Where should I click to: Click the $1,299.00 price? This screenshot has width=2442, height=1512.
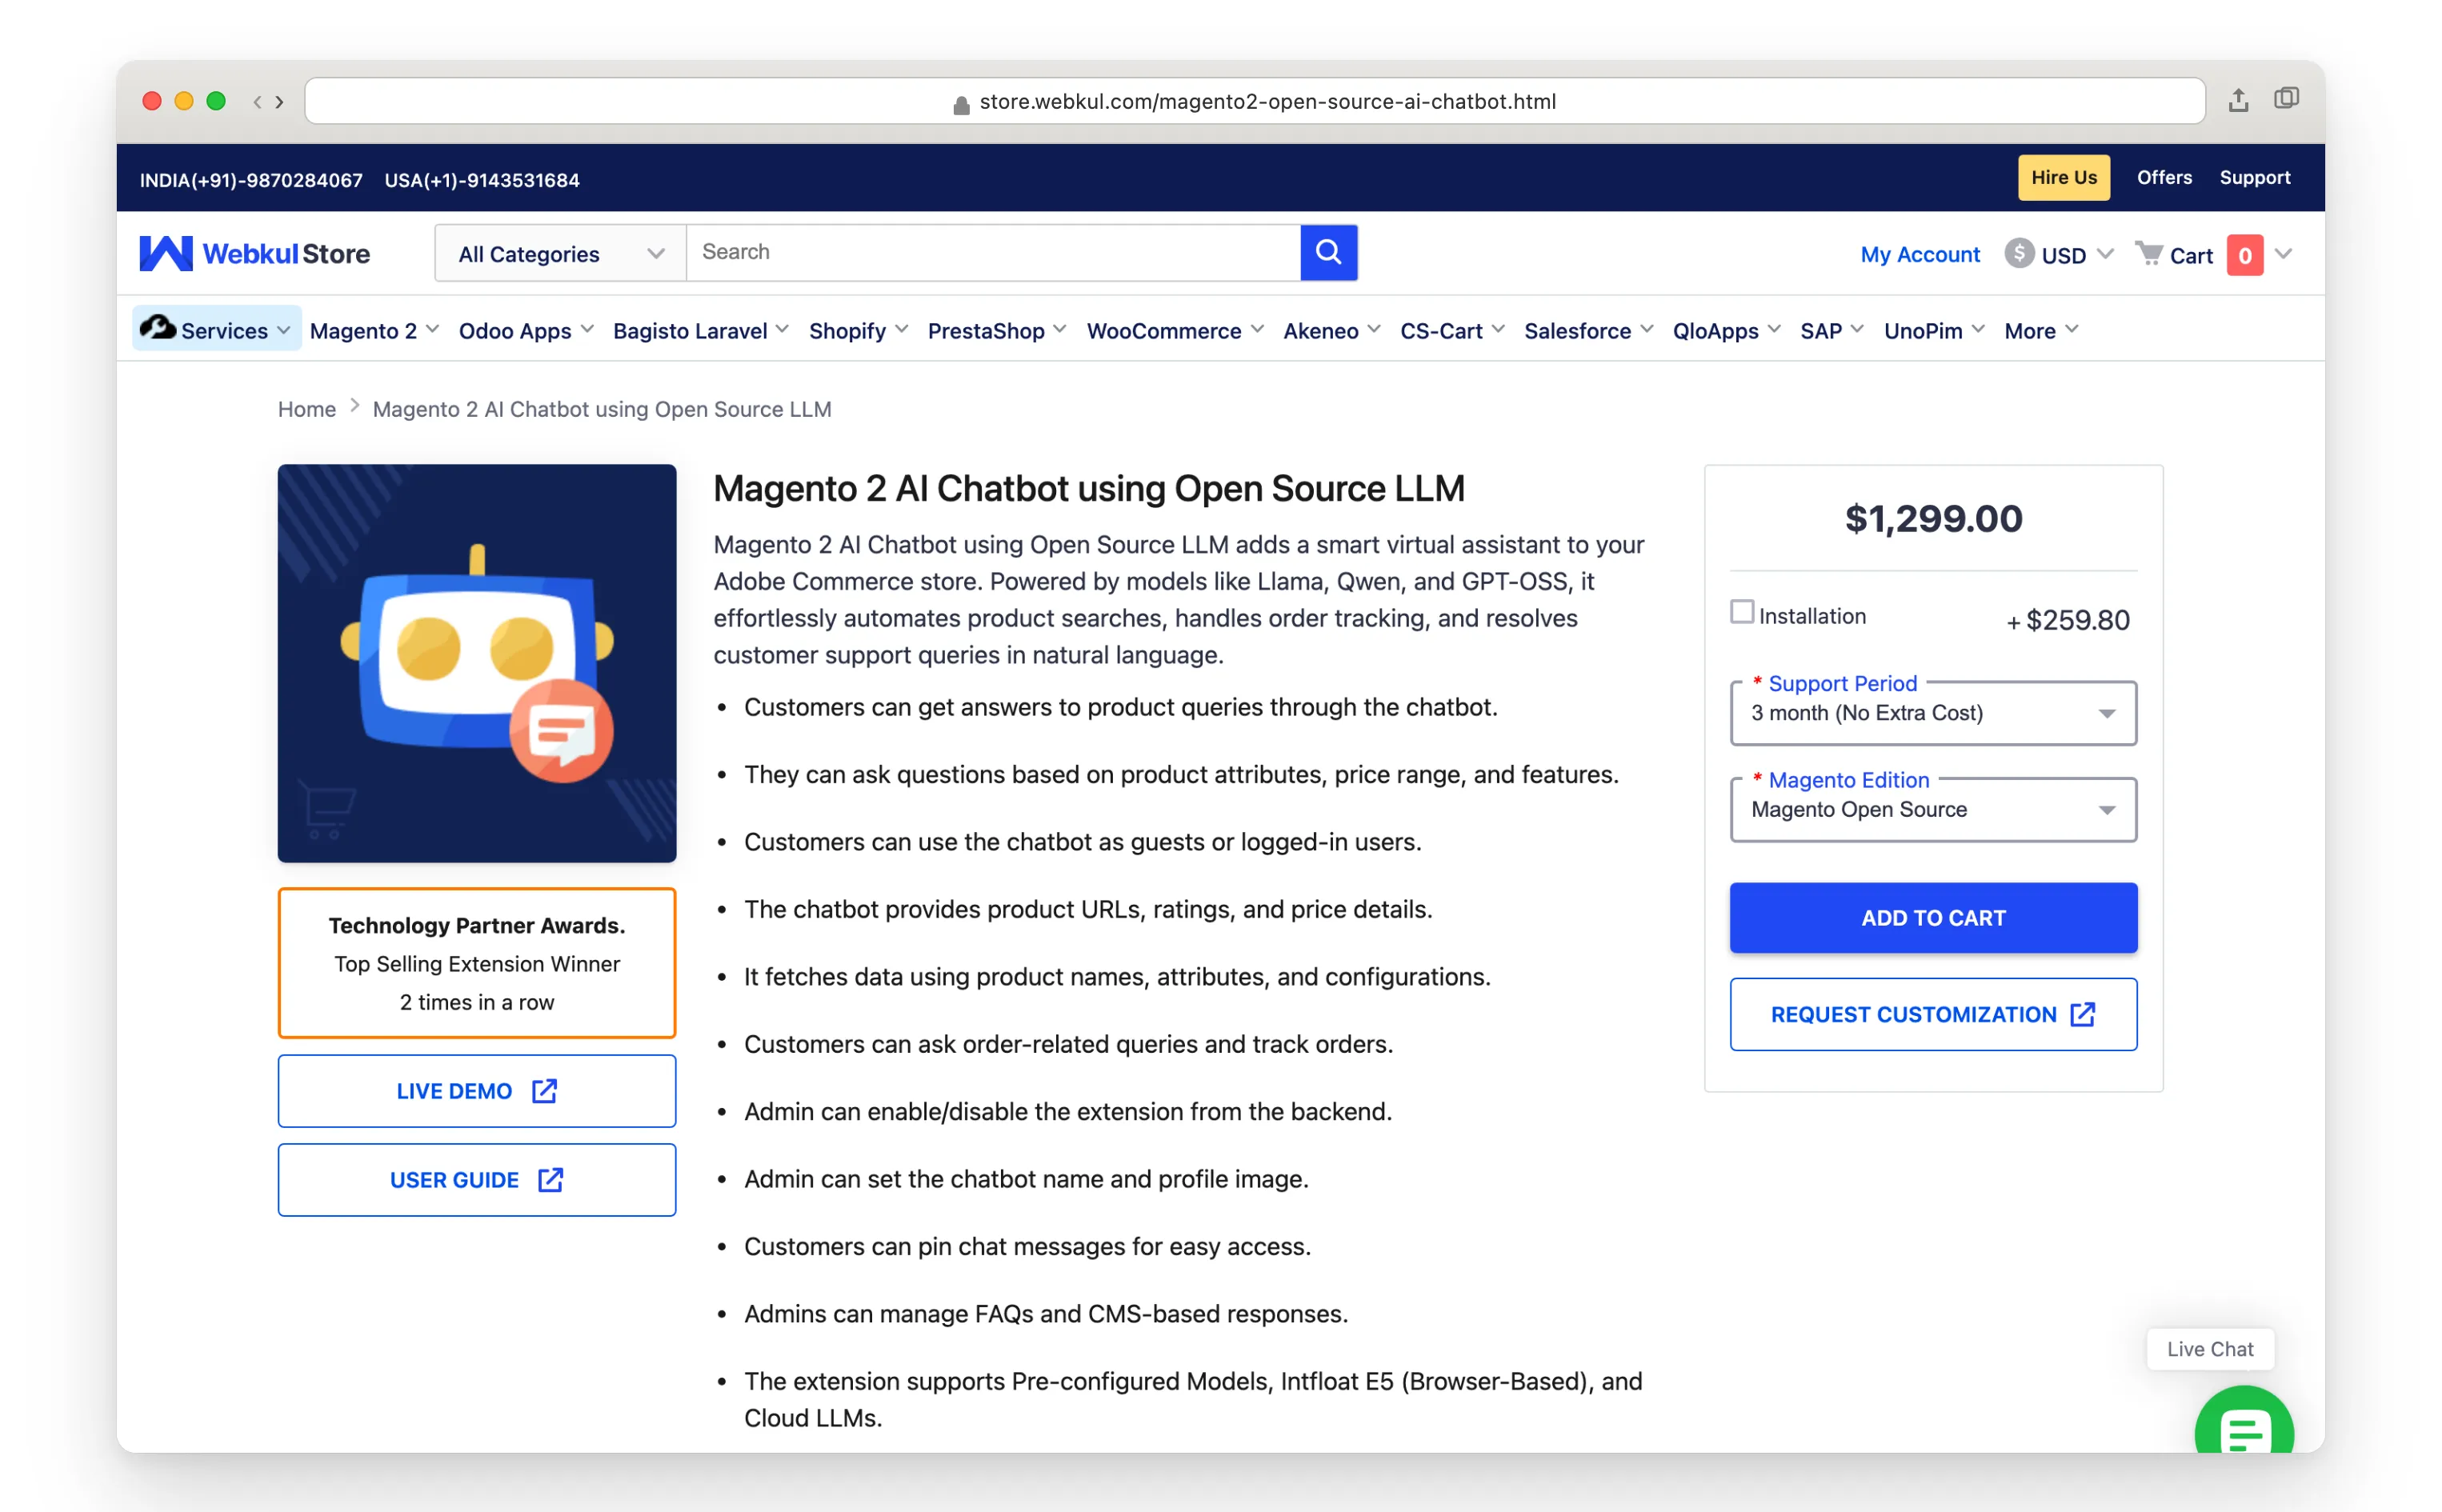[1932, 518]
